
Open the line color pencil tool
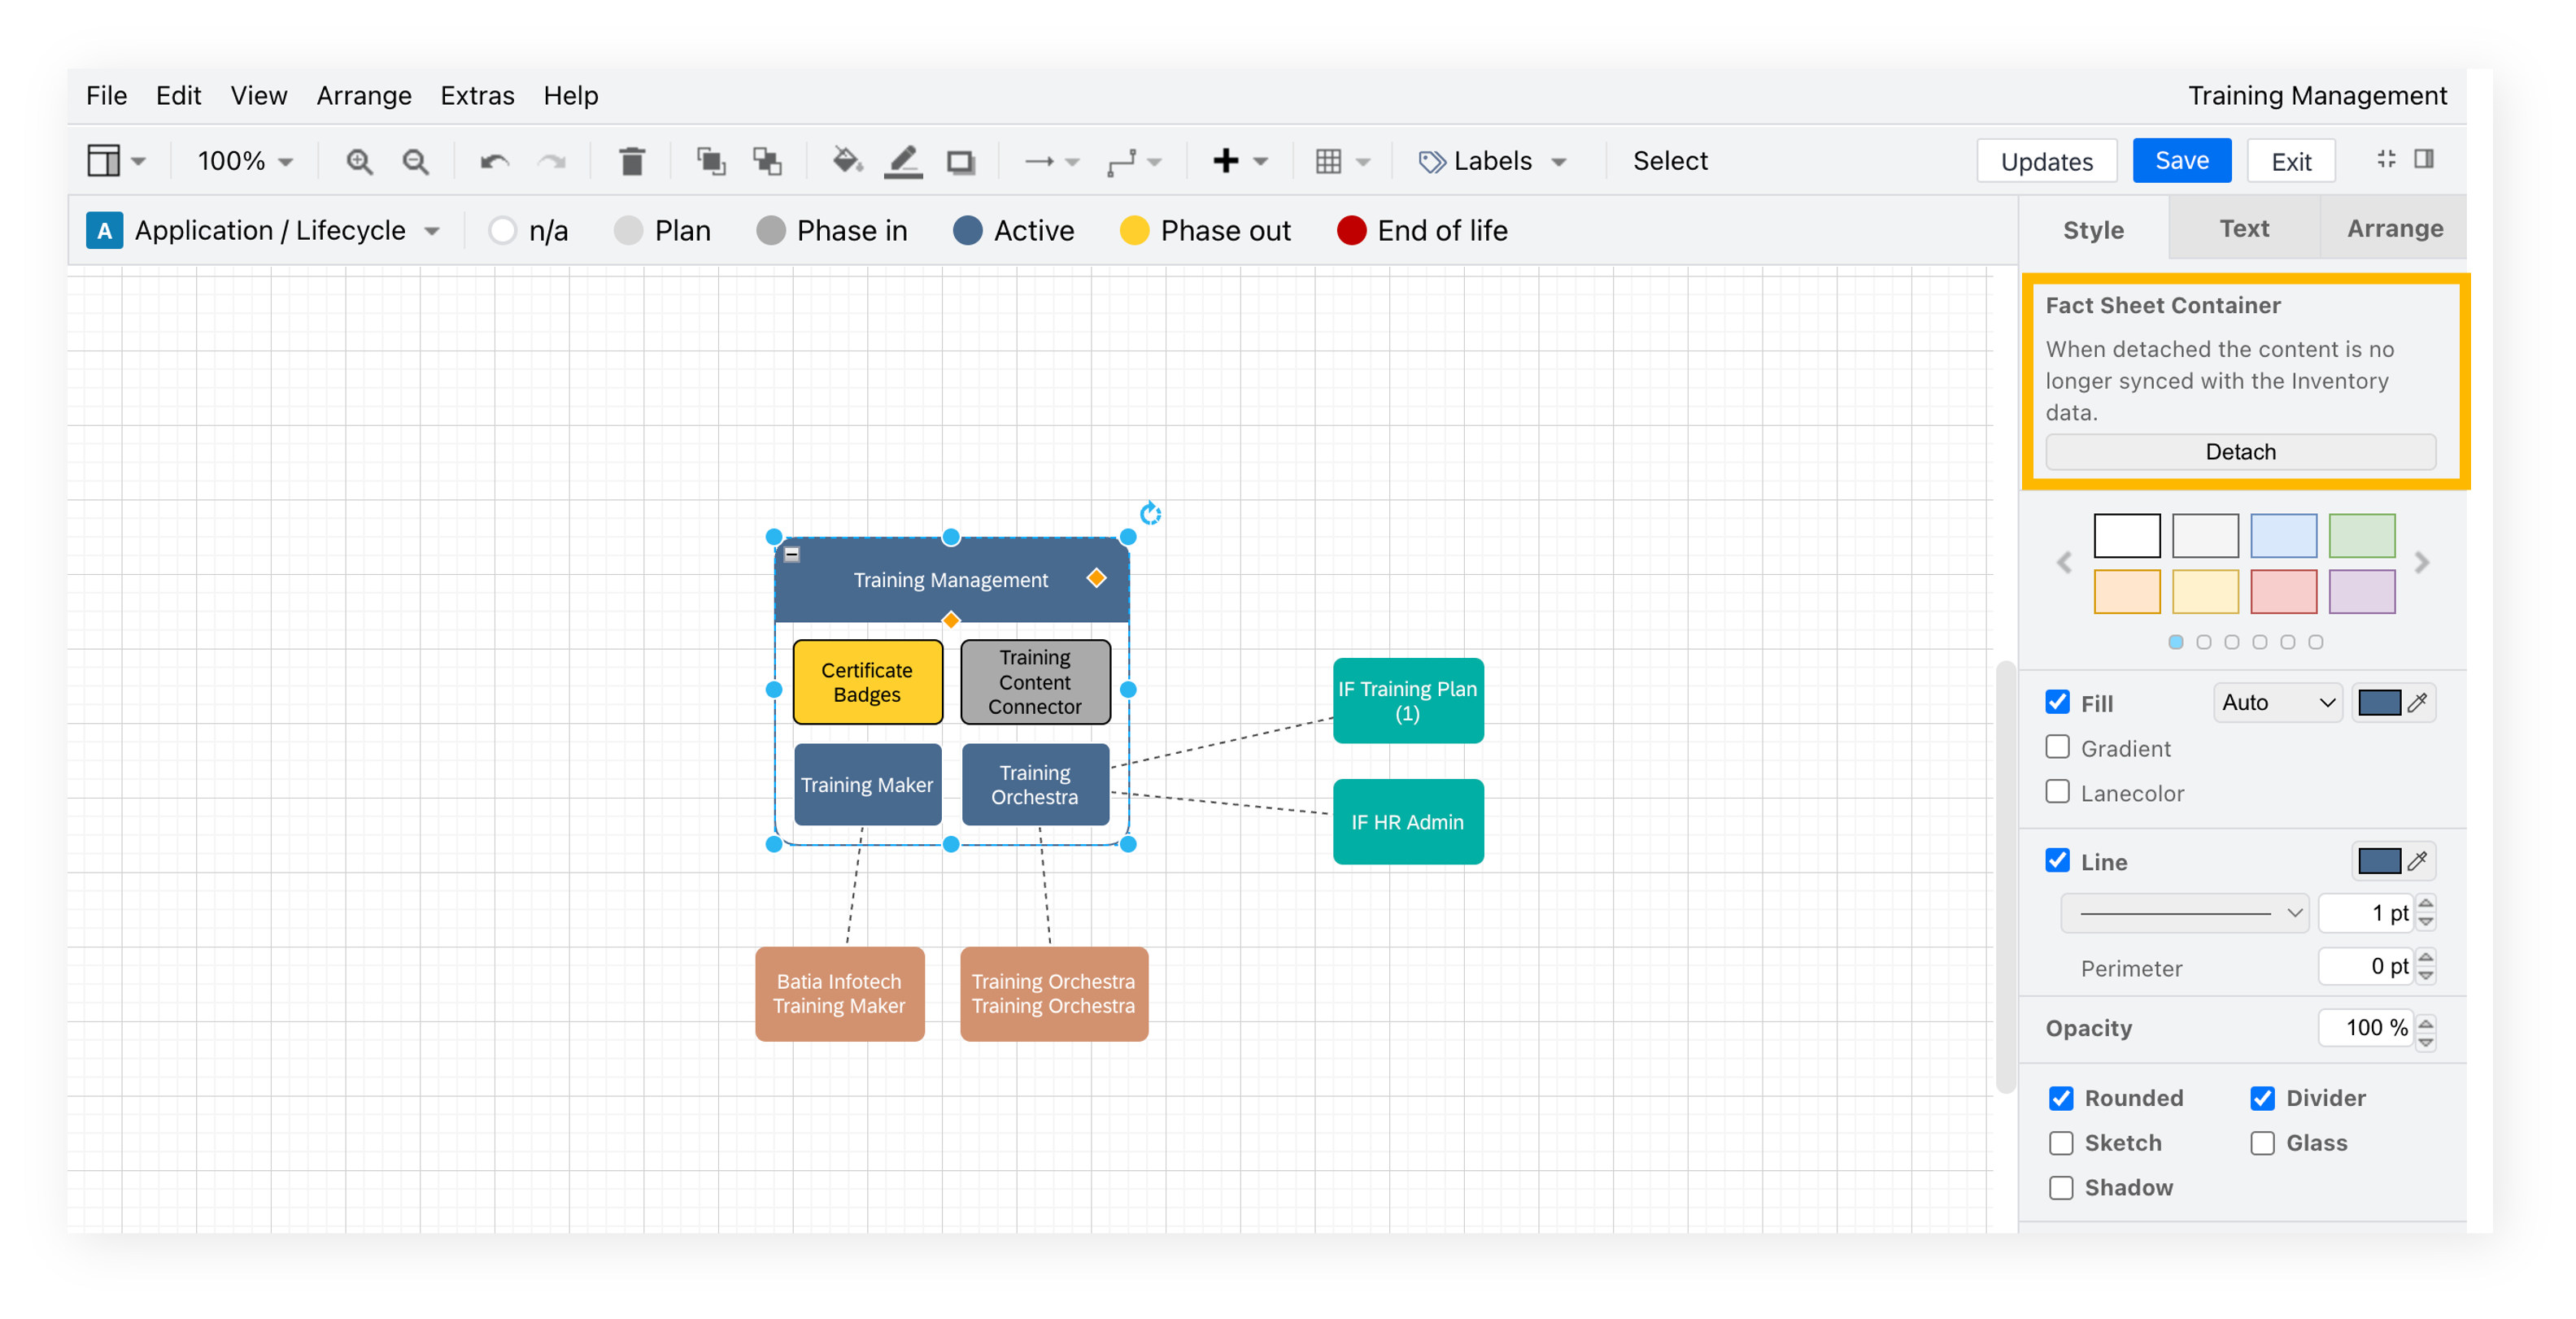[x=903, y=161]
